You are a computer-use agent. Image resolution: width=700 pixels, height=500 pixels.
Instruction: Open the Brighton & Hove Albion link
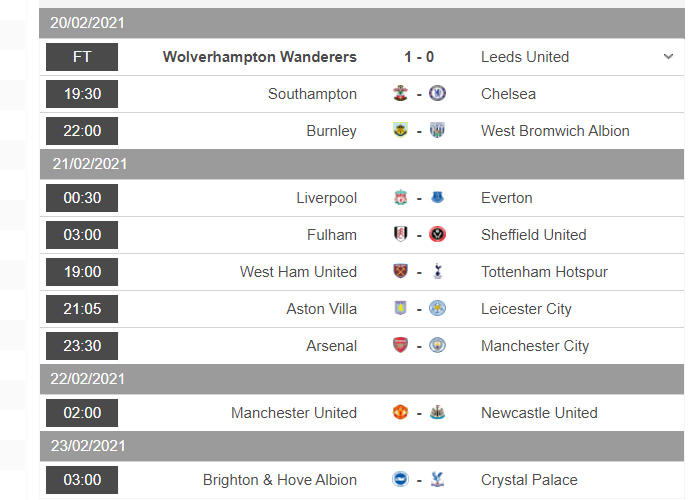pos(280,480)
